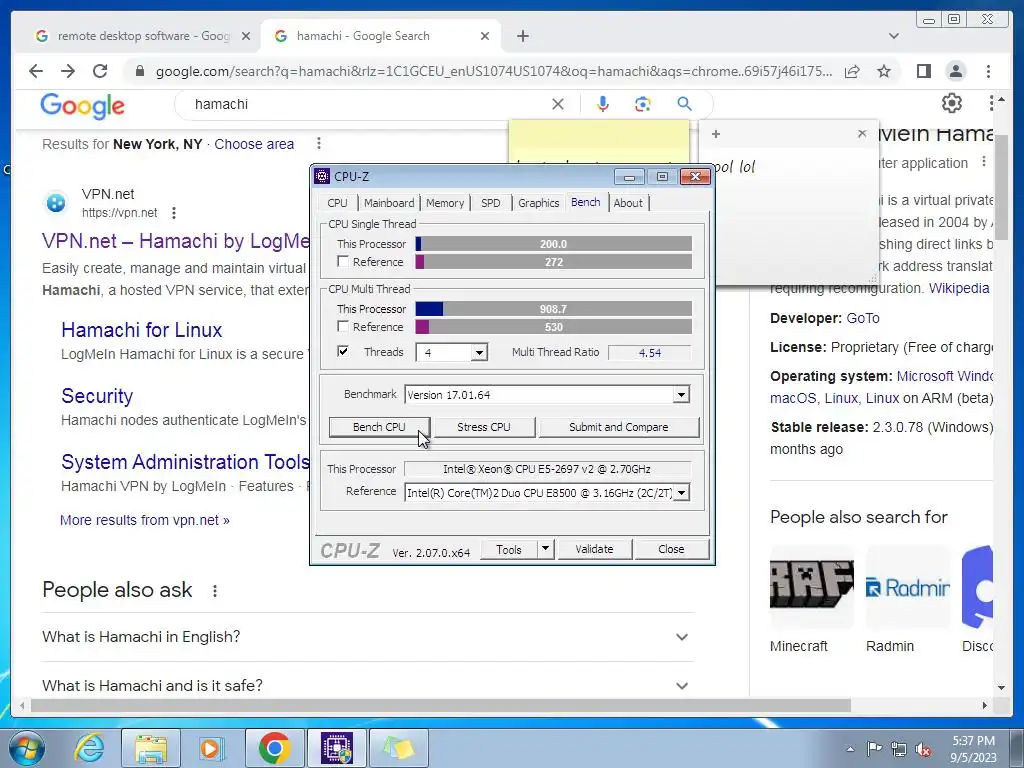Open the Hamachi for Linux link
This screenshot has height=768, width=1024.
pyautogui.click(x=142, y=330)
